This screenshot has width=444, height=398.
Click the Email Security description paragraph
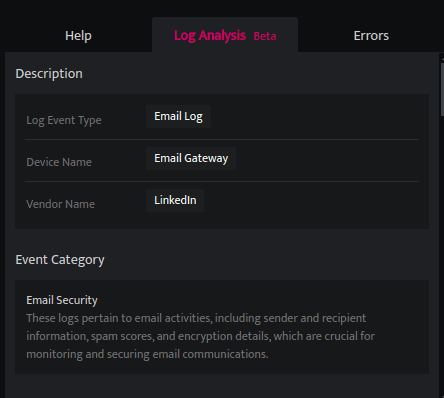tap(201, 336)
